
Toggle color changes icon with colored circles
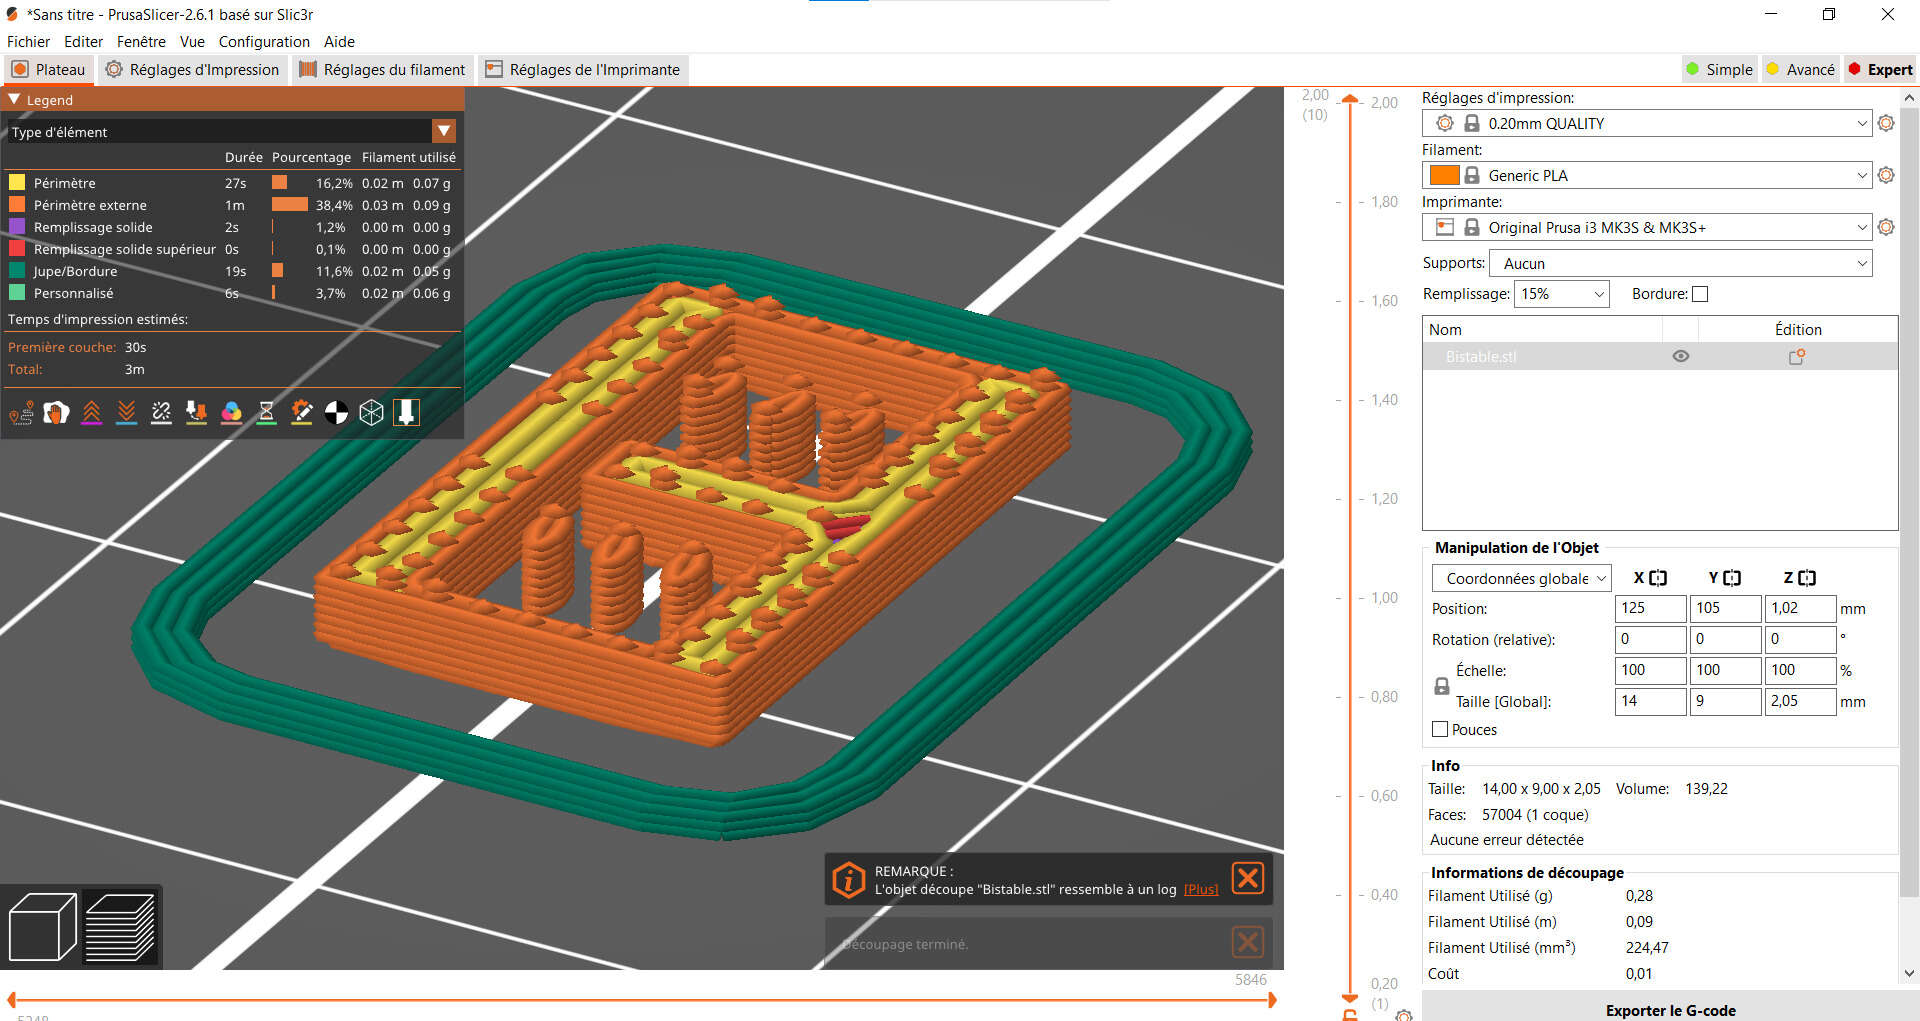tap(232, 412)
